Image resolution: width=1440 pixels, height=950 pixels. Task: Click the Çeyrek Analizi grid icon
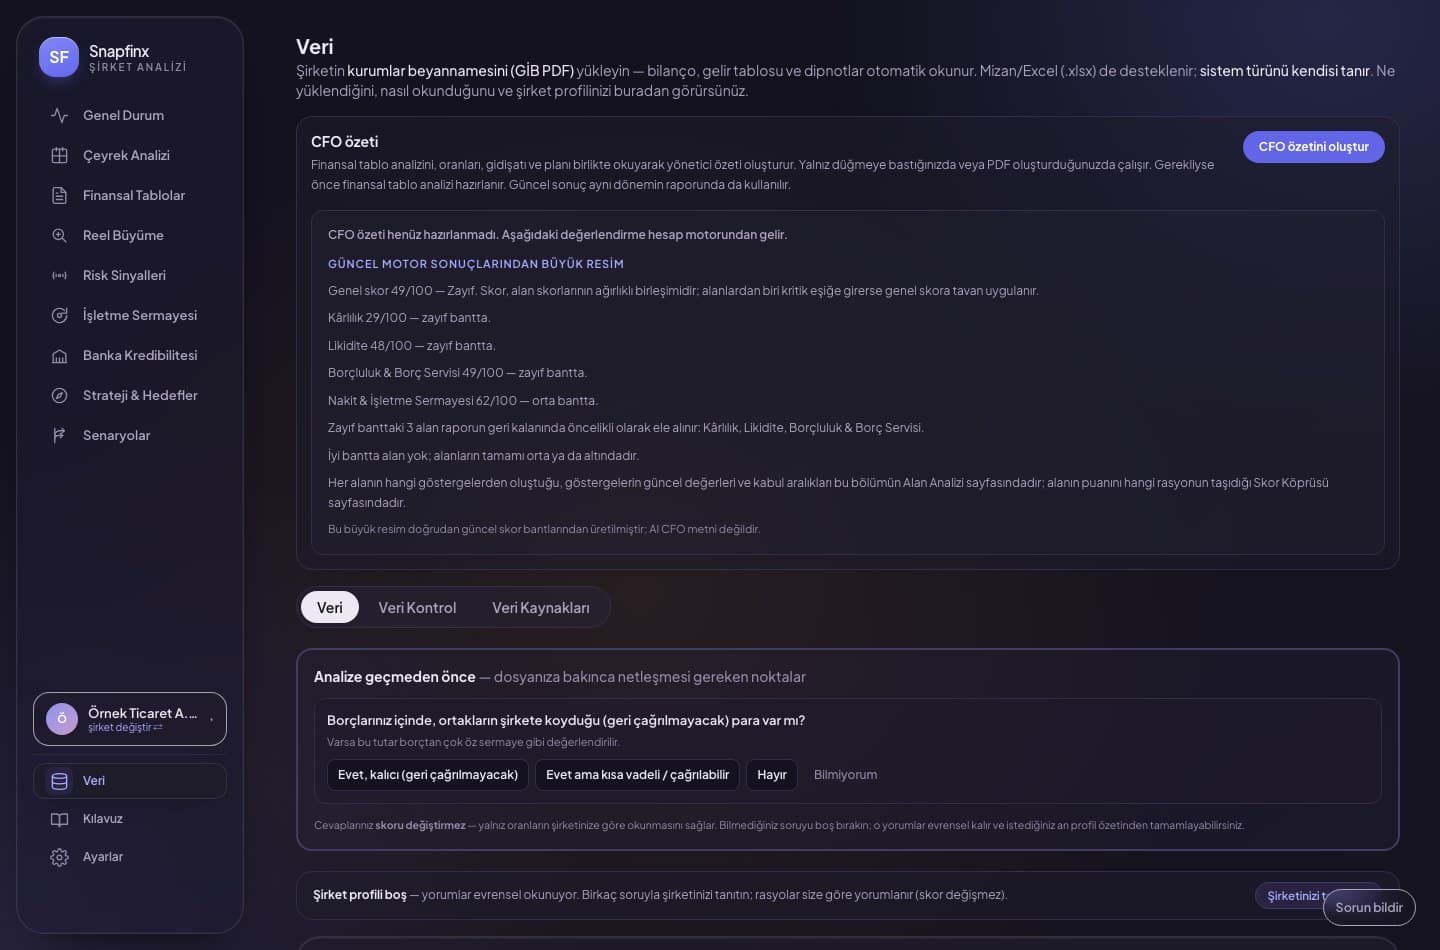tap(59, 155)
